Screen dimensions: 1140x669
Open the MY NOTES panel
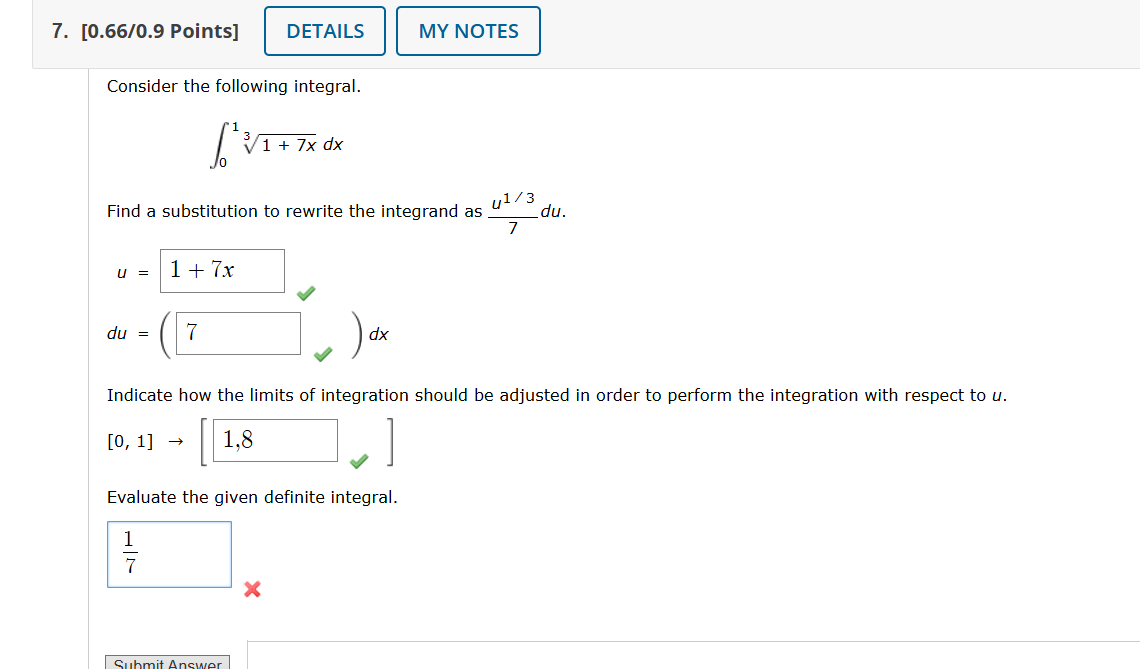coord(468,30)
